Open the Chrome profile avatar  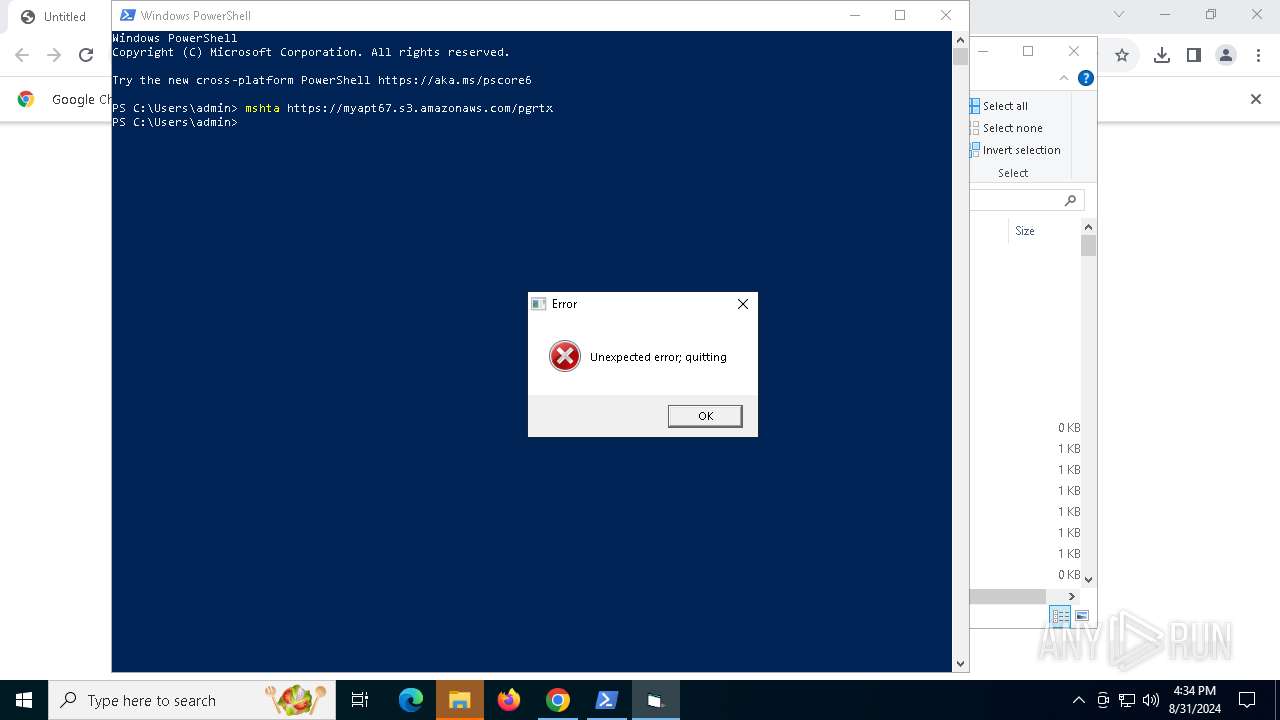(1226, 56)
